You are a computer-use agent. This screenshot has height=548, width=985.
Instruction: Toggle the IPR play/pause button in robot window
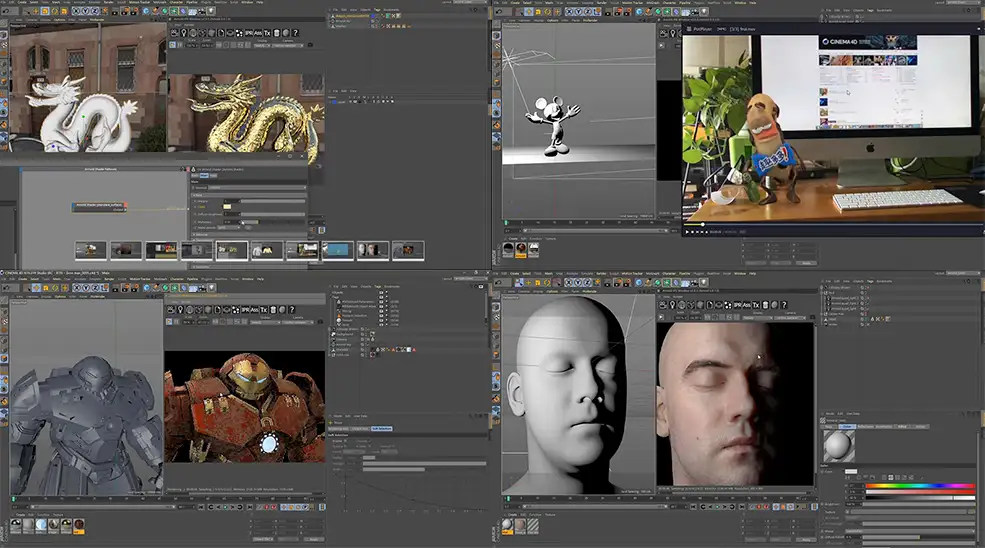(169, 322)
